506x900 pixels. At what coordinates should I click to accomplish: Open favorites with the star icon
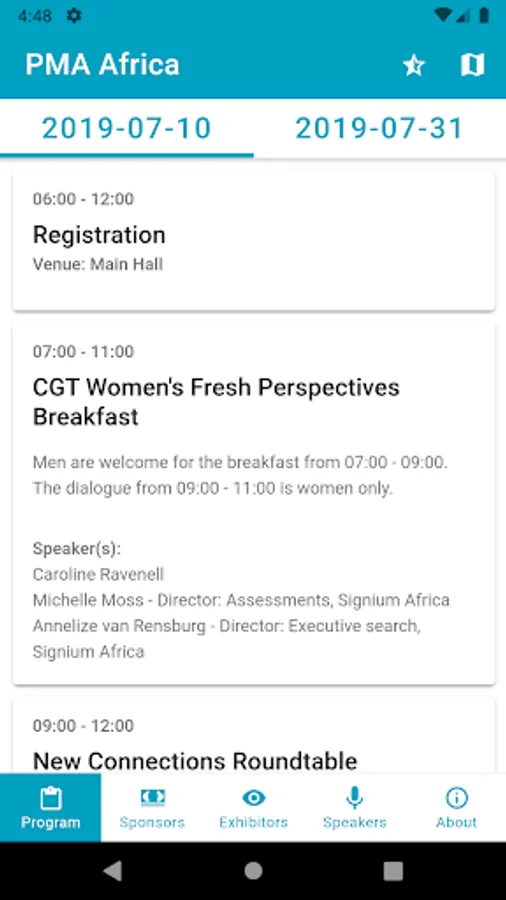click(414, 65)
